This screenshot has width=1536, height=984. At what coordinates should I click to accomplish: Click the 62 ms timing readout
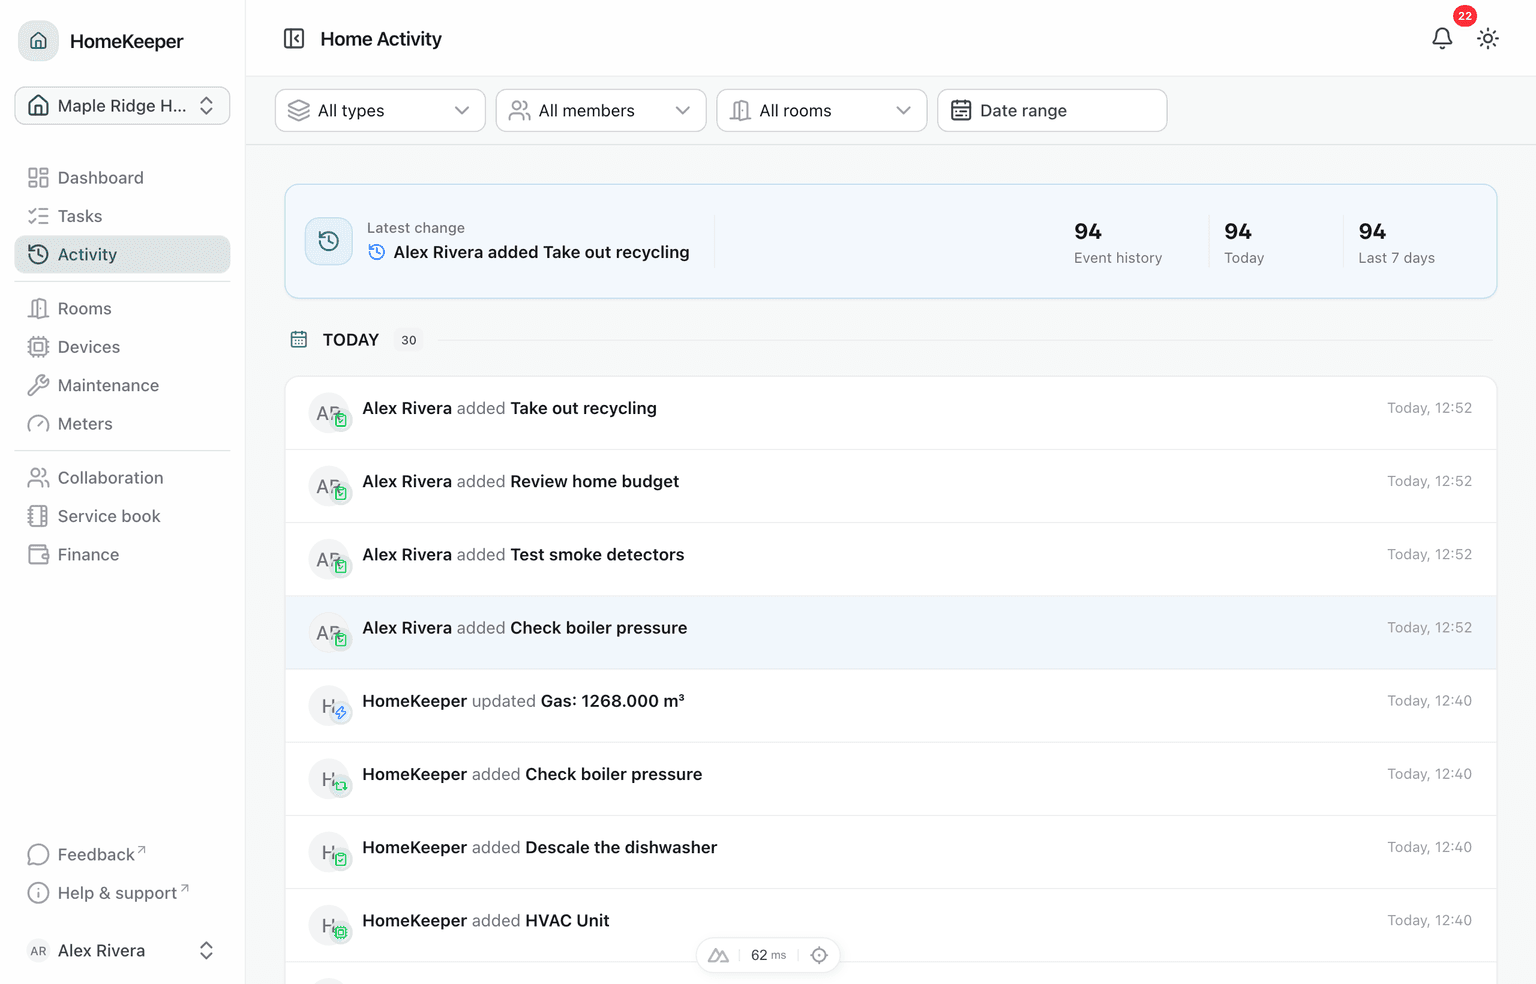[768, 955]
